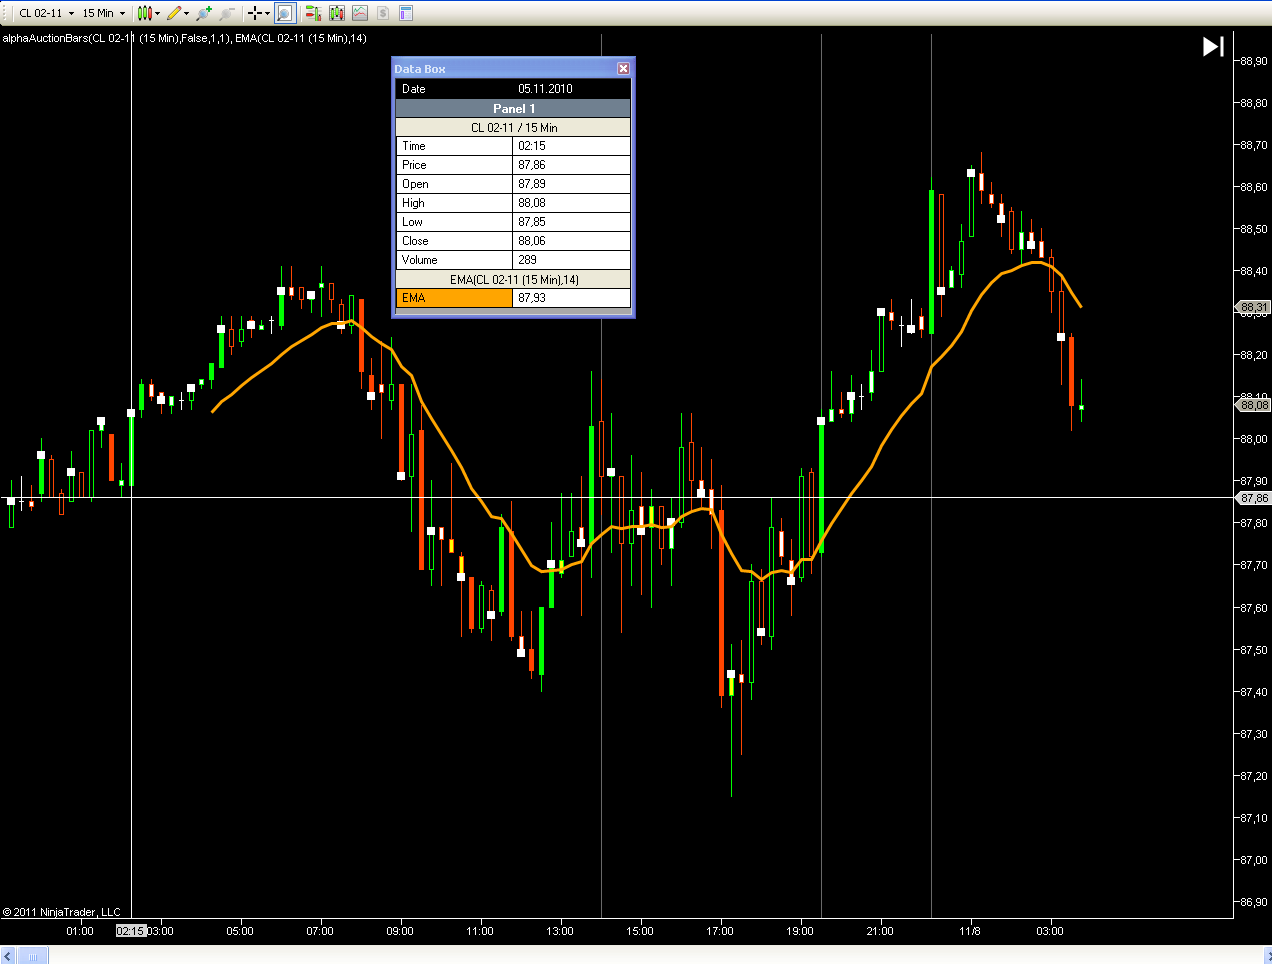Open the CL 02-11 instrument dropdown
The height and width of the screenshot is (964, 1272).
pyautogui.click(x=46, y=13)
